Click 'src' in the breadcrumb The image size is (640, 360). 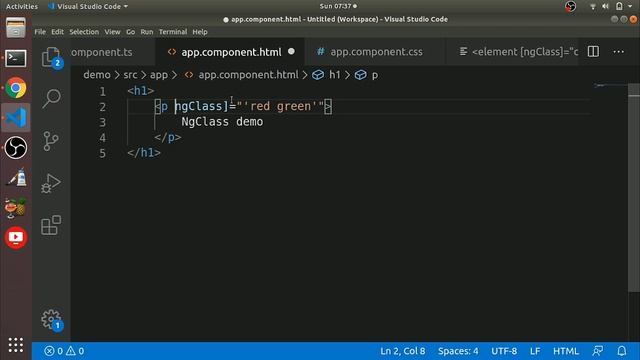(130, 75)
